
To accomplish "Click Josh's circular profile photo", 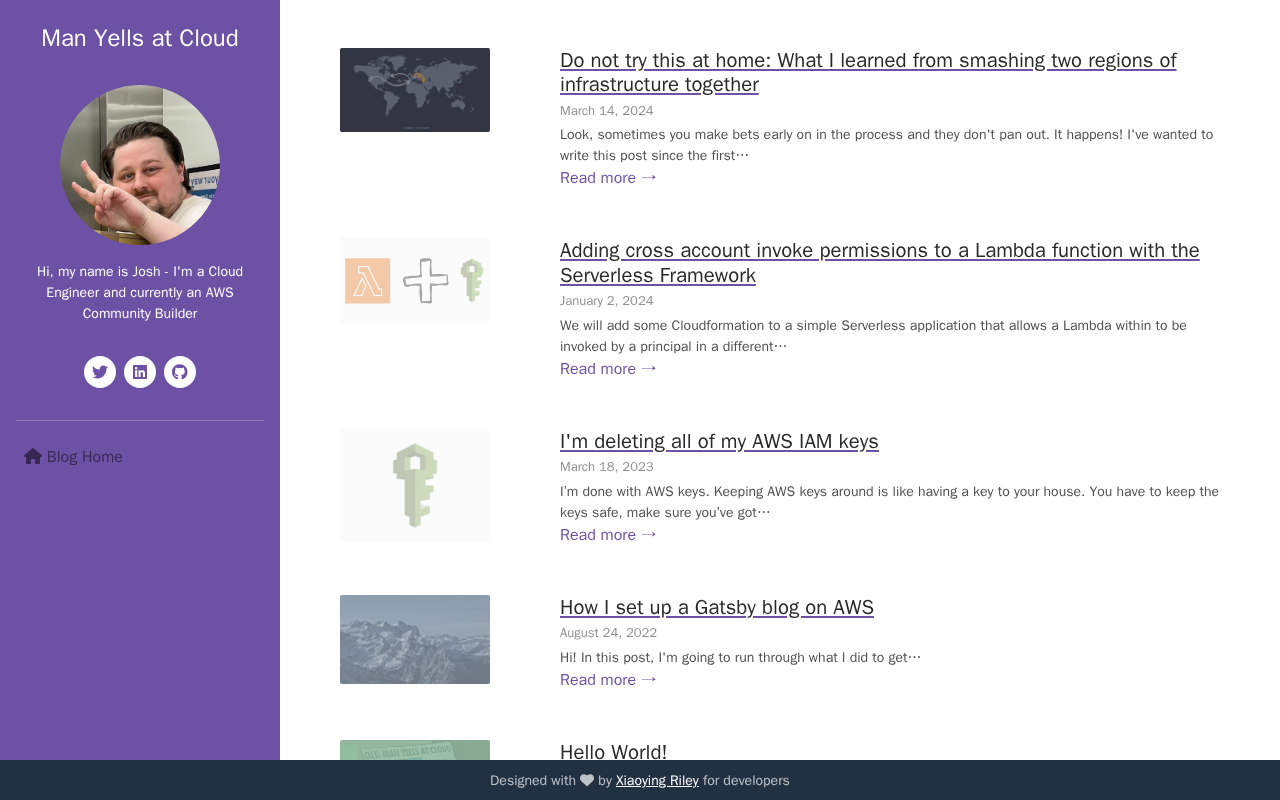I will [x=140, y=165].
